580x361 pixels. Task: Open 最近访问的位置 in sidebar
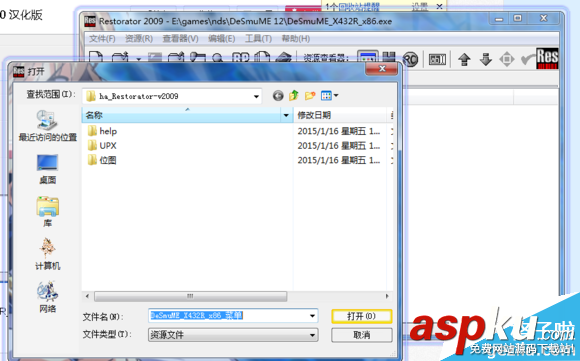pyautogui.click(x=47, y=126)
